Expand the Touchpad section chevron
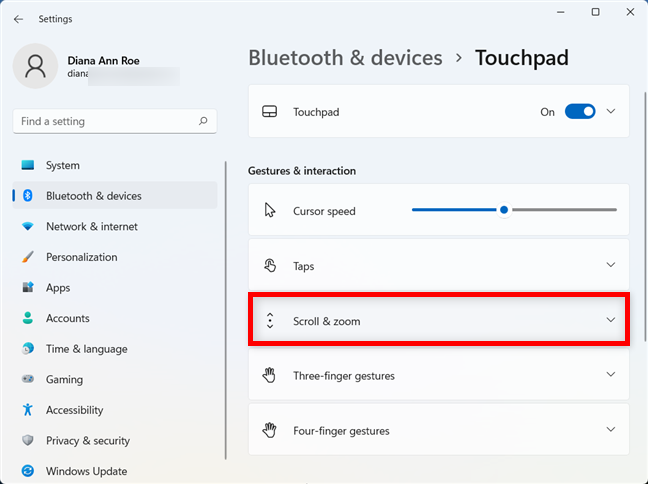This screenshot has width=648, height=484. click(611, 111)
